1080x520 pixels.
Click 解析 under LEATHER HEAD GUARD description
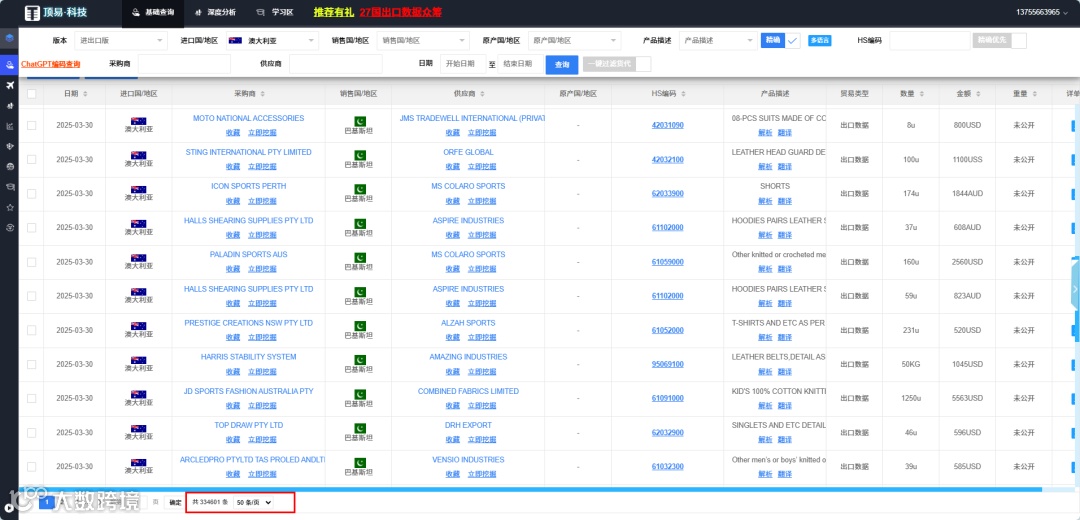[765, 167]
